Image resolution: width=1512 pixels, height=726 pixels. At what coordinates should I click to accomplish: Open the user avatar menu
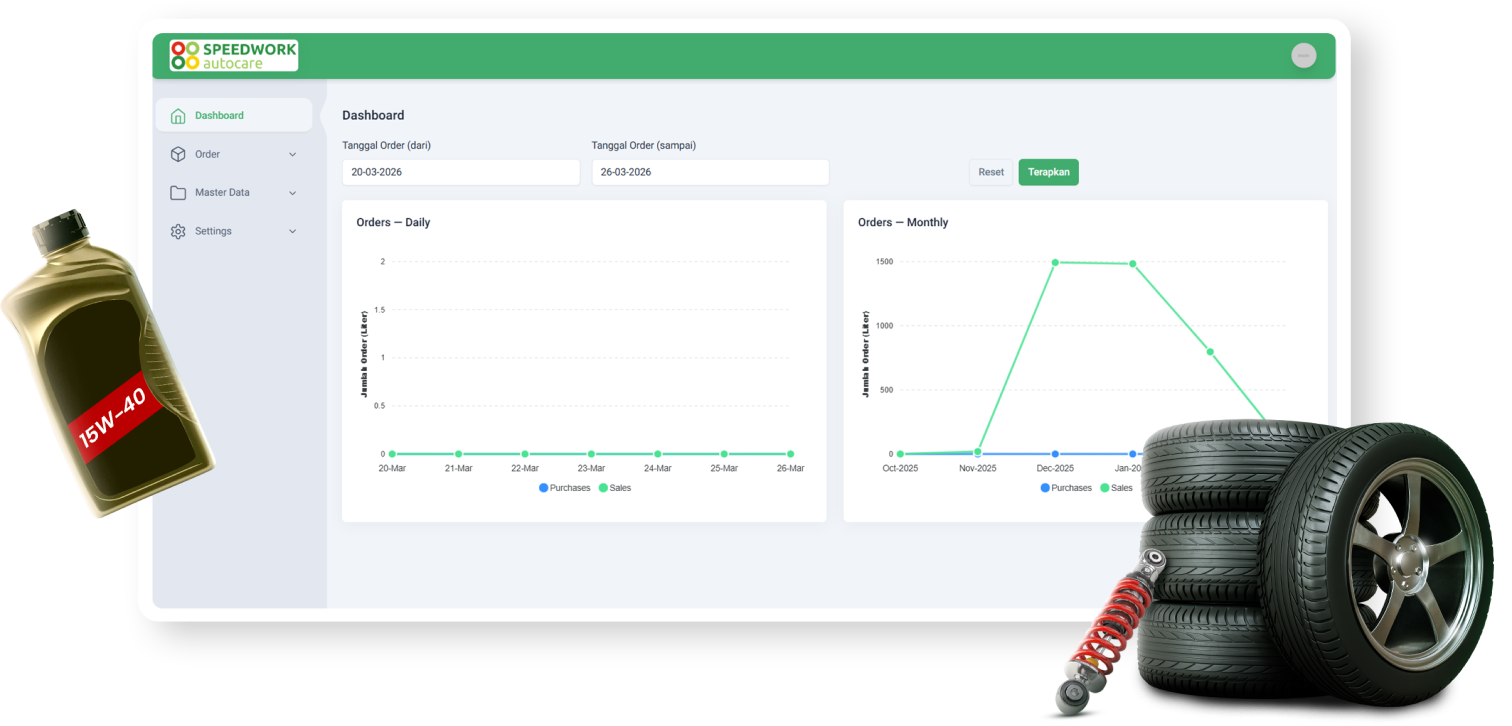click(x=1303, y=56)
